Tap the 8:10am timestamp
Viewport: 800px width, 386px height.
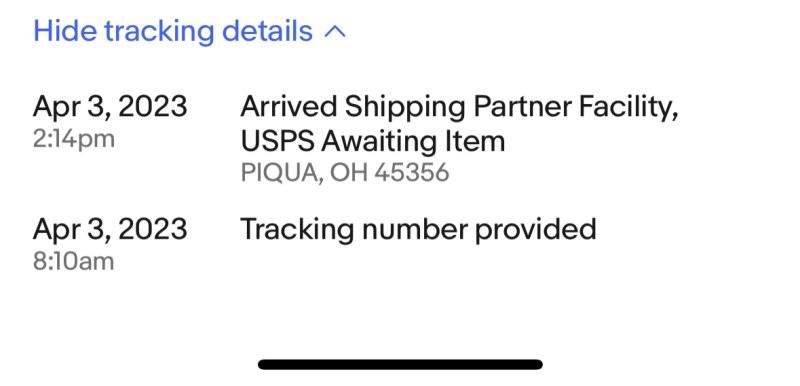(x=73, y=262)
